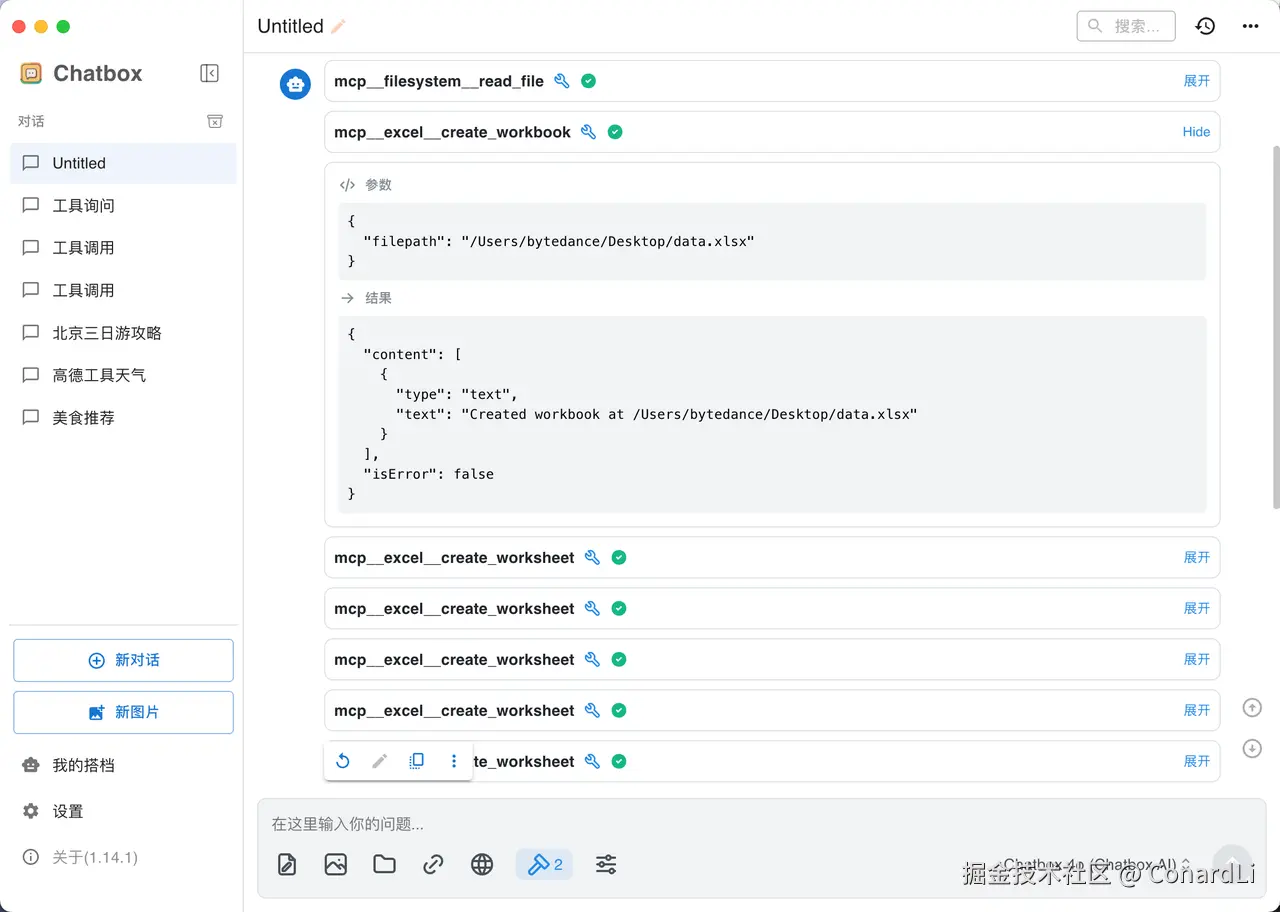
Task: Open conversation settings sliders icon
Action: [x=606, y=865]
